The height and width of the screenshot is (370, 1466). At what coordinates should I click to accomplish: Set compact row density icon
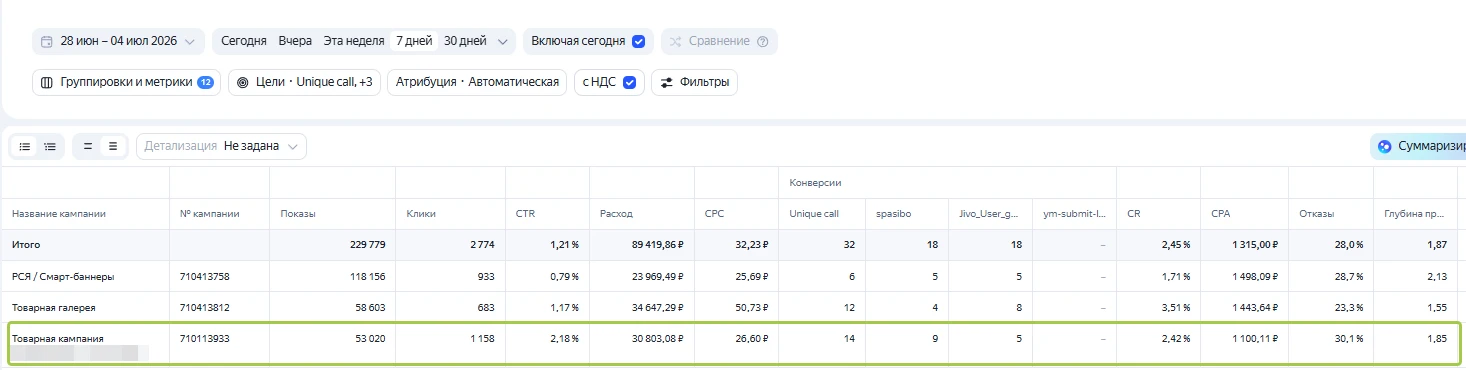(x=88, y=146)
